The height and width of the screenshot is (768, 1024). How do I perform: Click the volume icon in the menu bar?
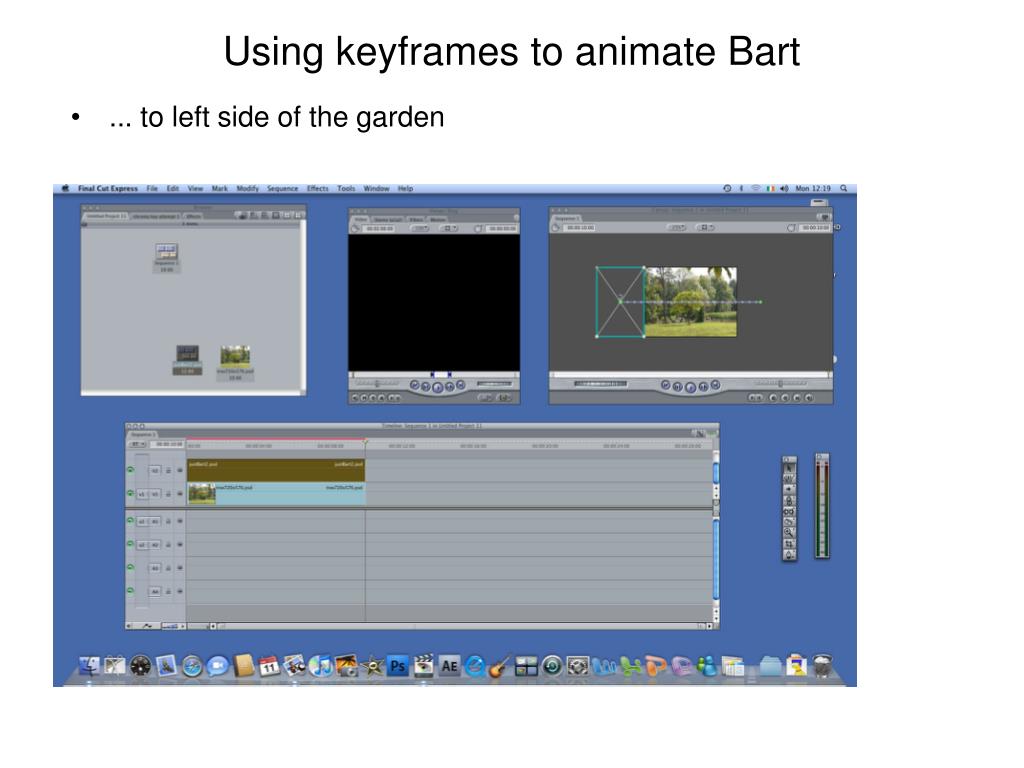[784, 188]
